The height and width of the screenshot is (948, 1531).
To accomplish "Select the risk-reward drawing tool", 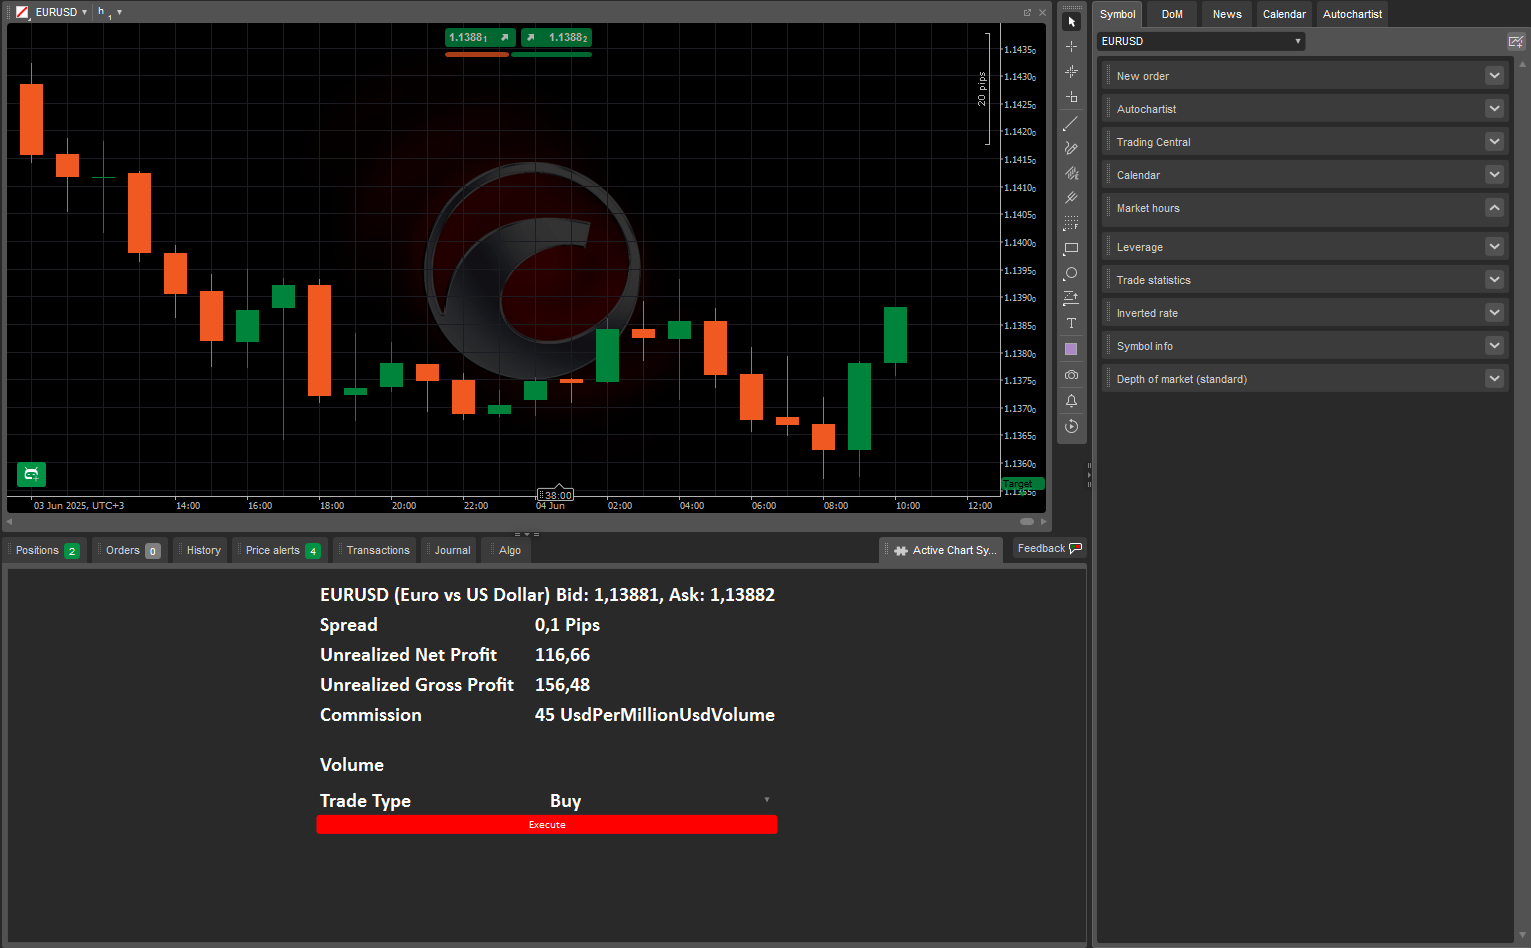I will coord(1071,298).
